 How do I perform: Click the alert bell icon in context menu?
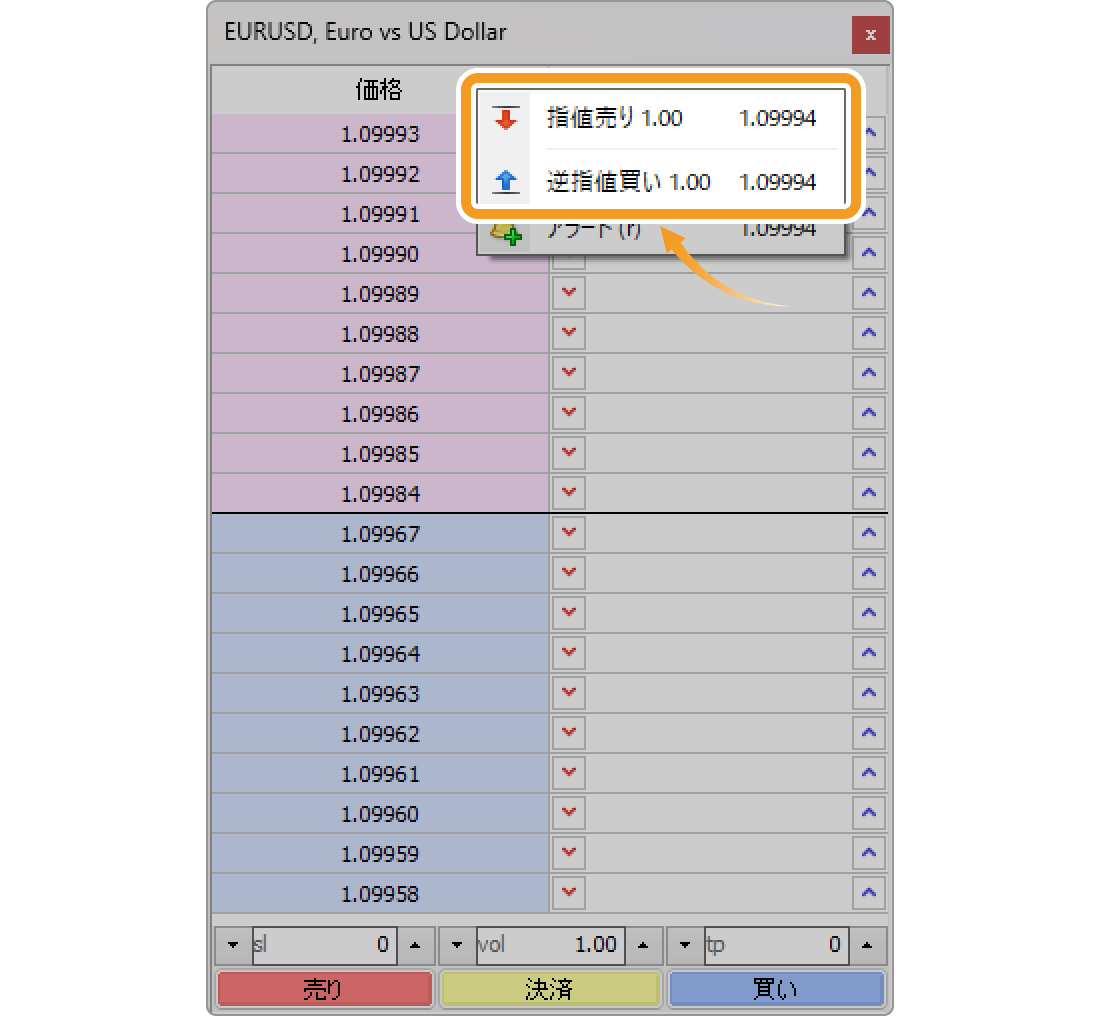tap(505, 233)
